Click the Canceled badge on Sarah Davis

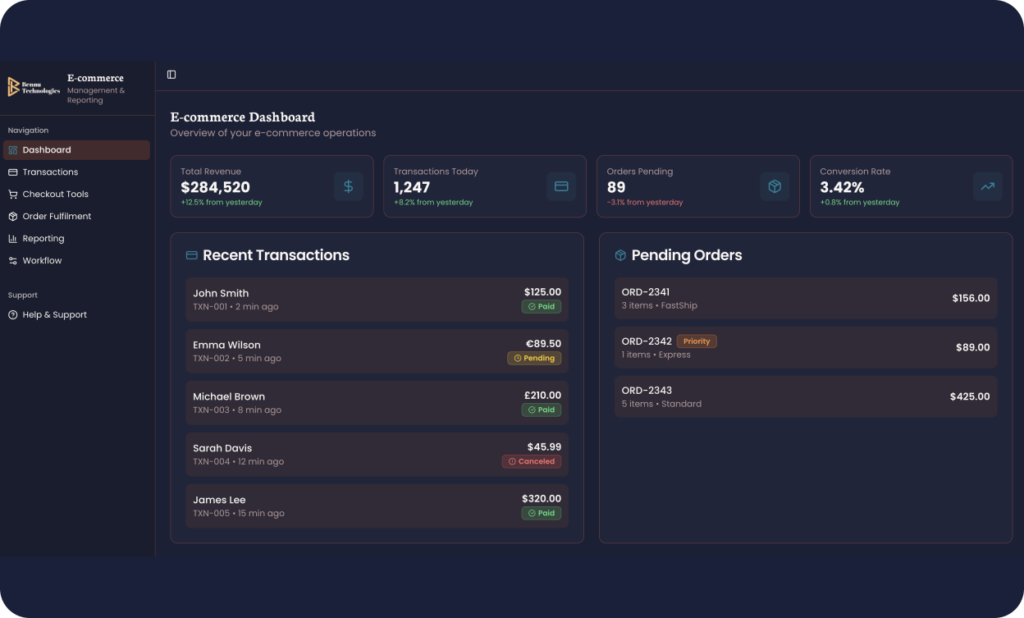point(532,461)
